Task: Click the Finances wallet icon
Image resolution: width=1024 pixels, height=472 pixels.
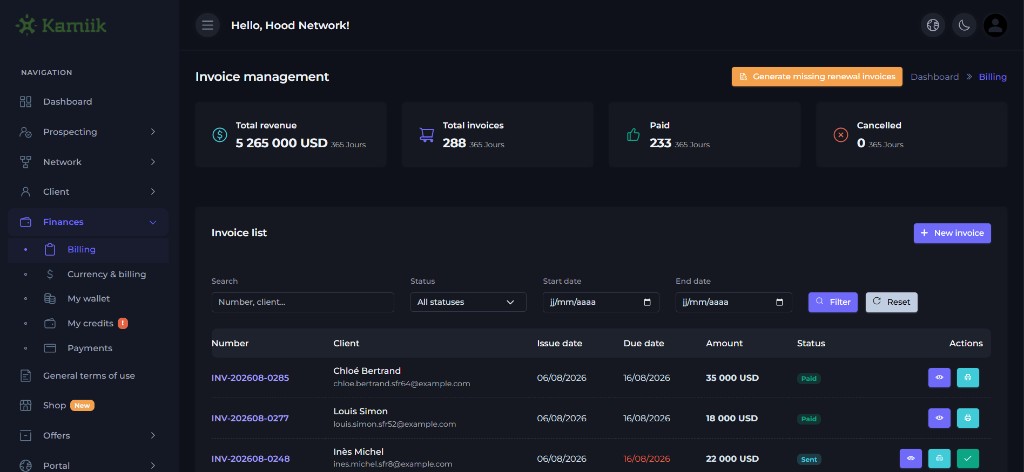Action: 25,222
